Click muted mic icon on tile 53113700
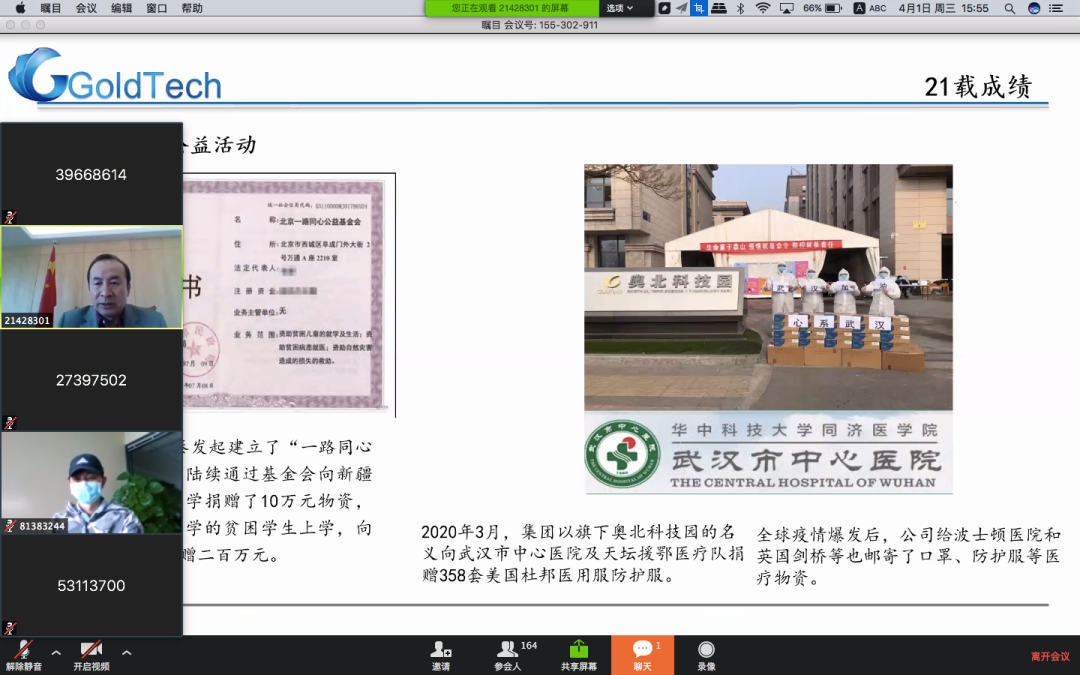This screenshot has width=1080, height=675. pos(10,627)
